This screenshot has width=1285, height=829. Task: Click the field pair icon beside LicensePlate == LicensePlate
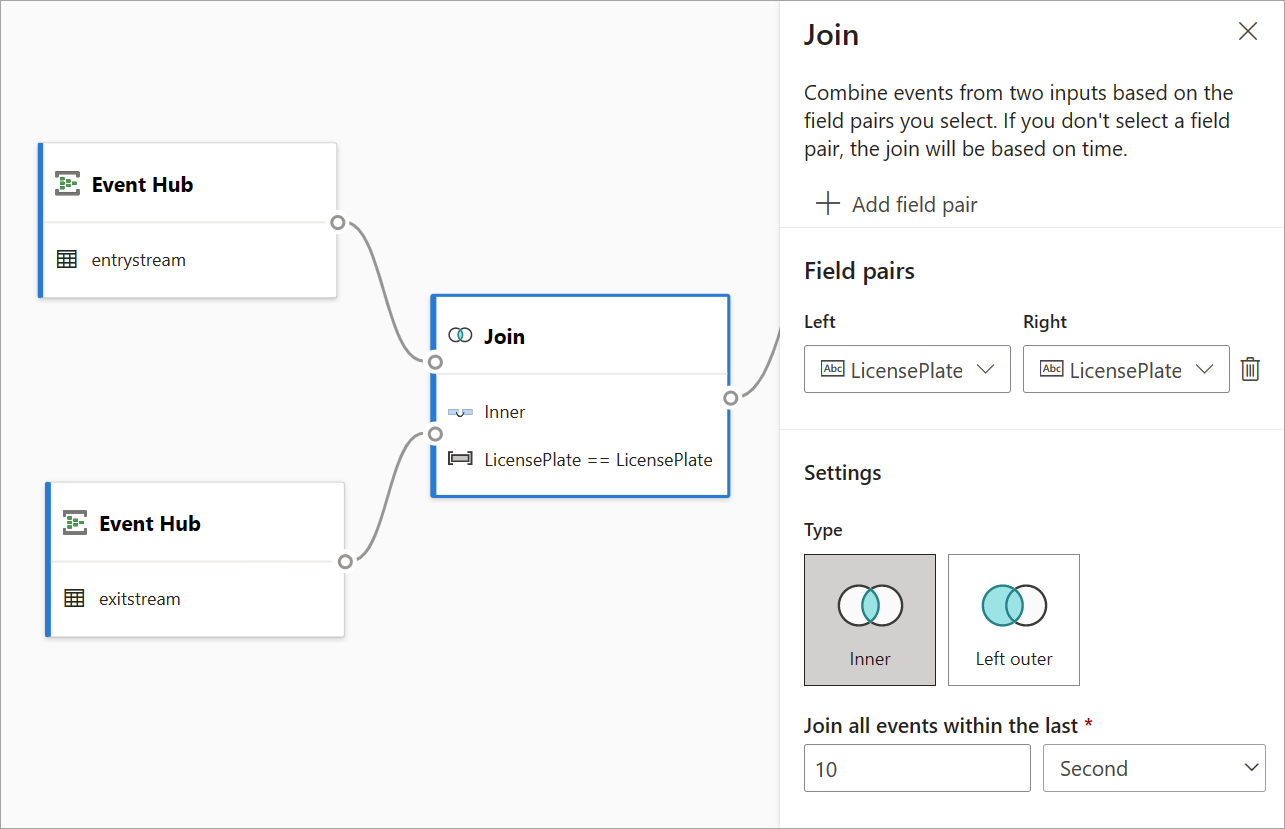pos(461,459)
